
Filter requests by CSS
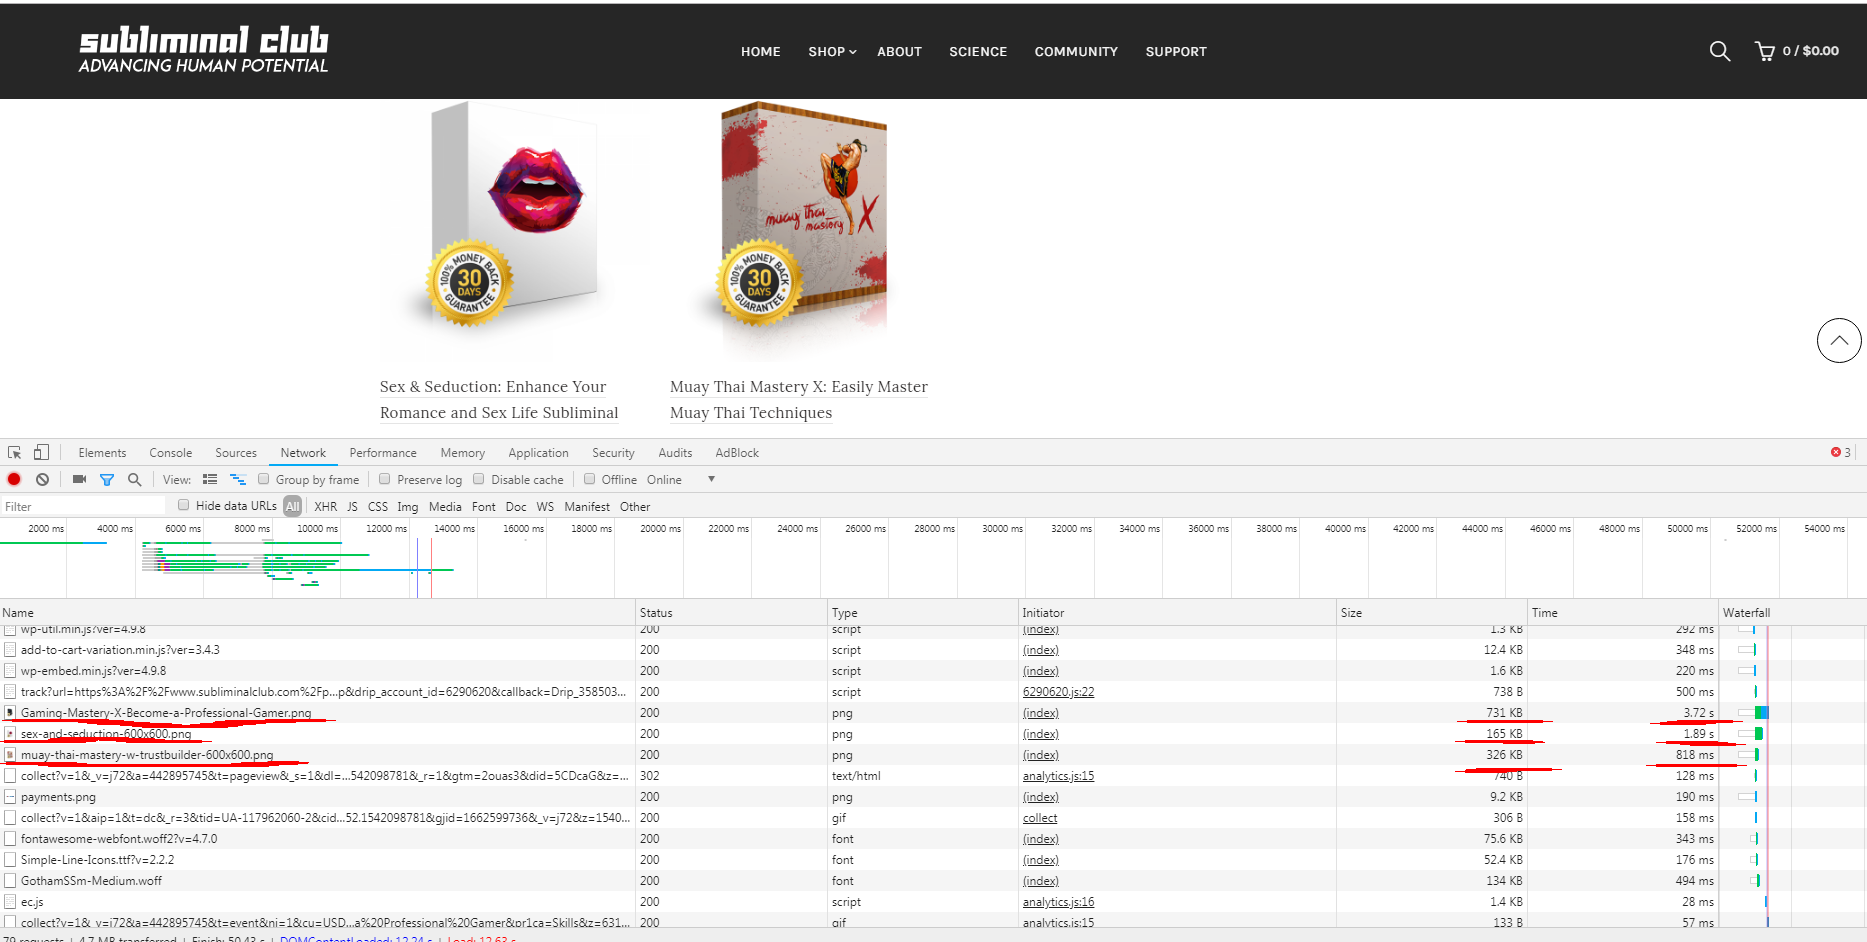tap(378, 507)
